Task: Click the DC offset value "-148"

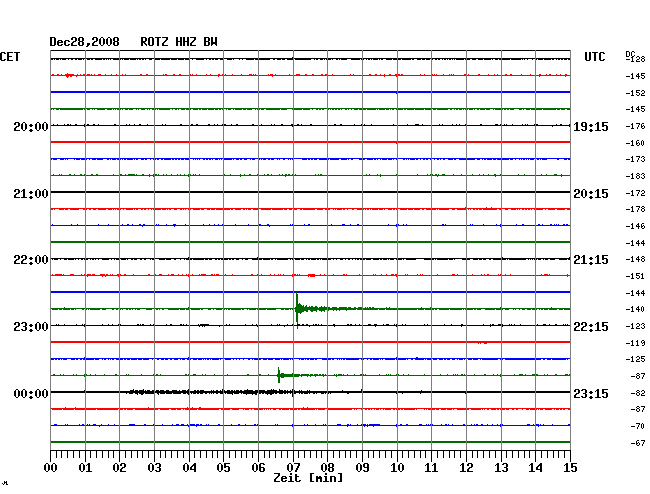Action: pyautogui.click(x=635, y=259)
